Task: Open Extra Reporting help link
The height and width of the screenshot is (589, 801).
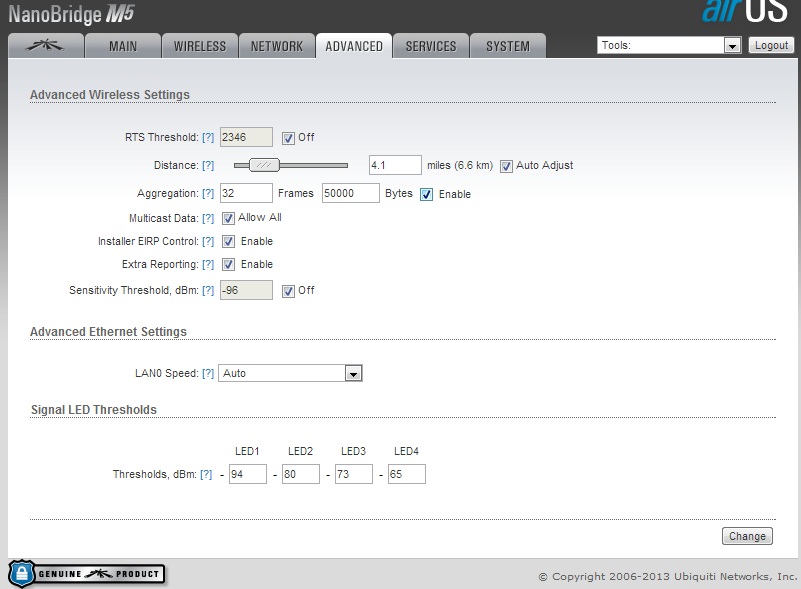Action: pyautogui.click(x=208, y=264)
